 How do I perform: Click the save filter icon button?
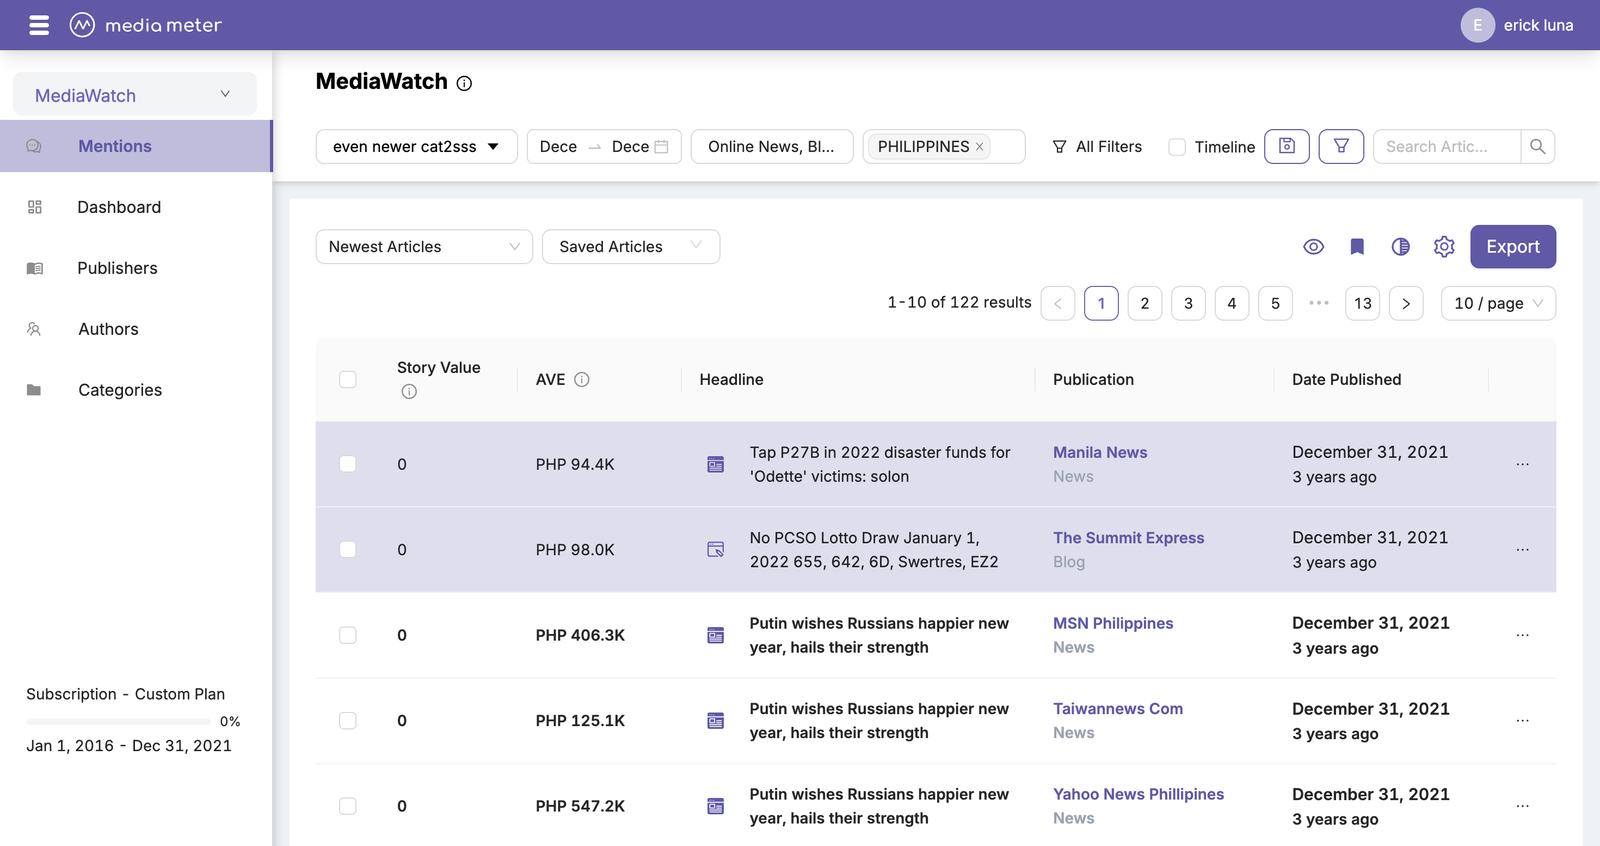tap(1287, 146)
